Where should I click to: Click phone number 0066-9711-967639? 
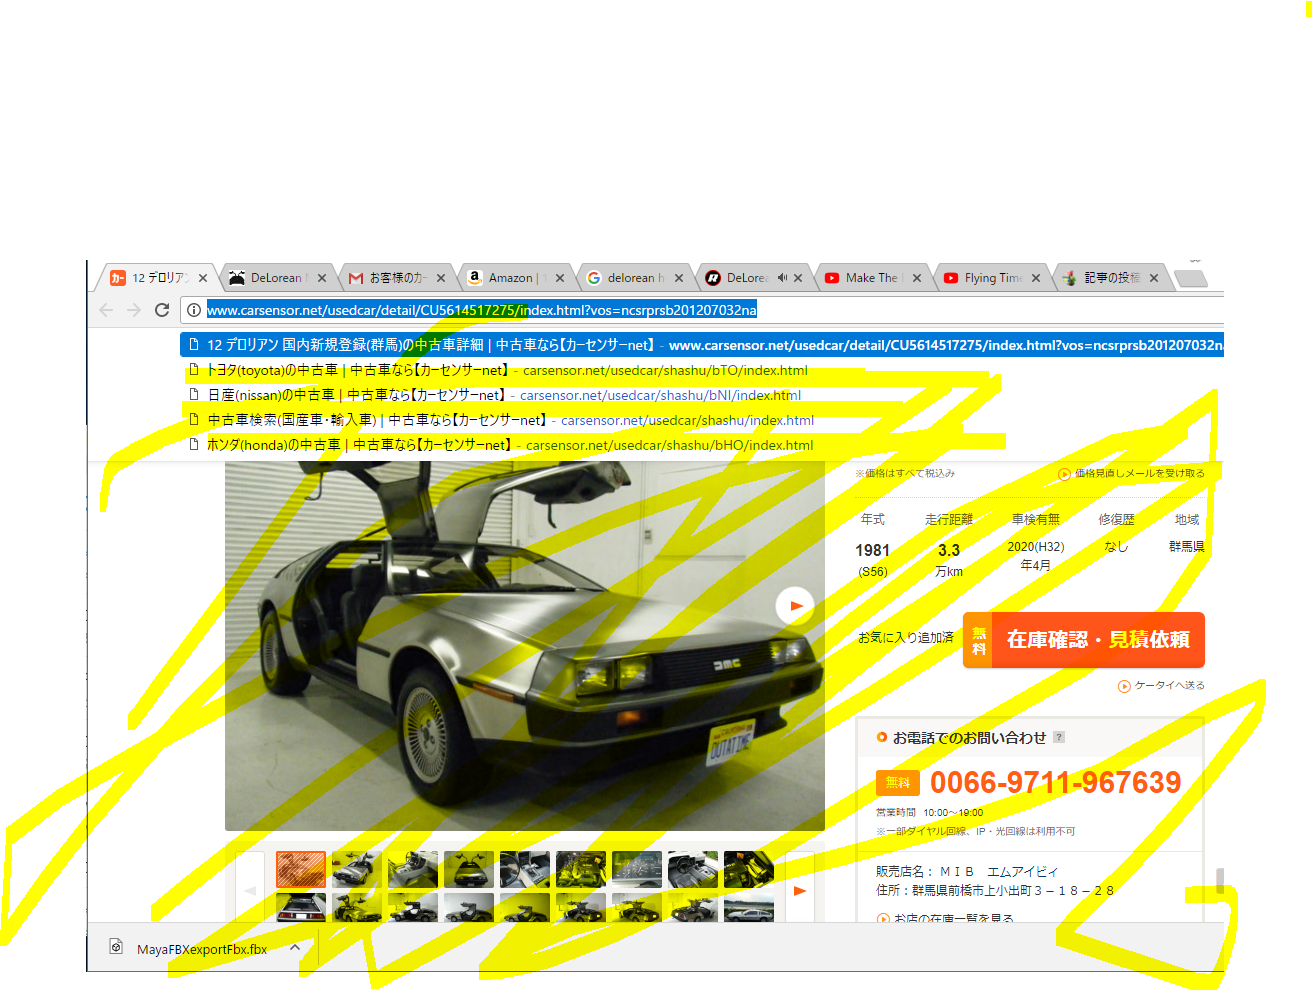tap(1056, 782)
